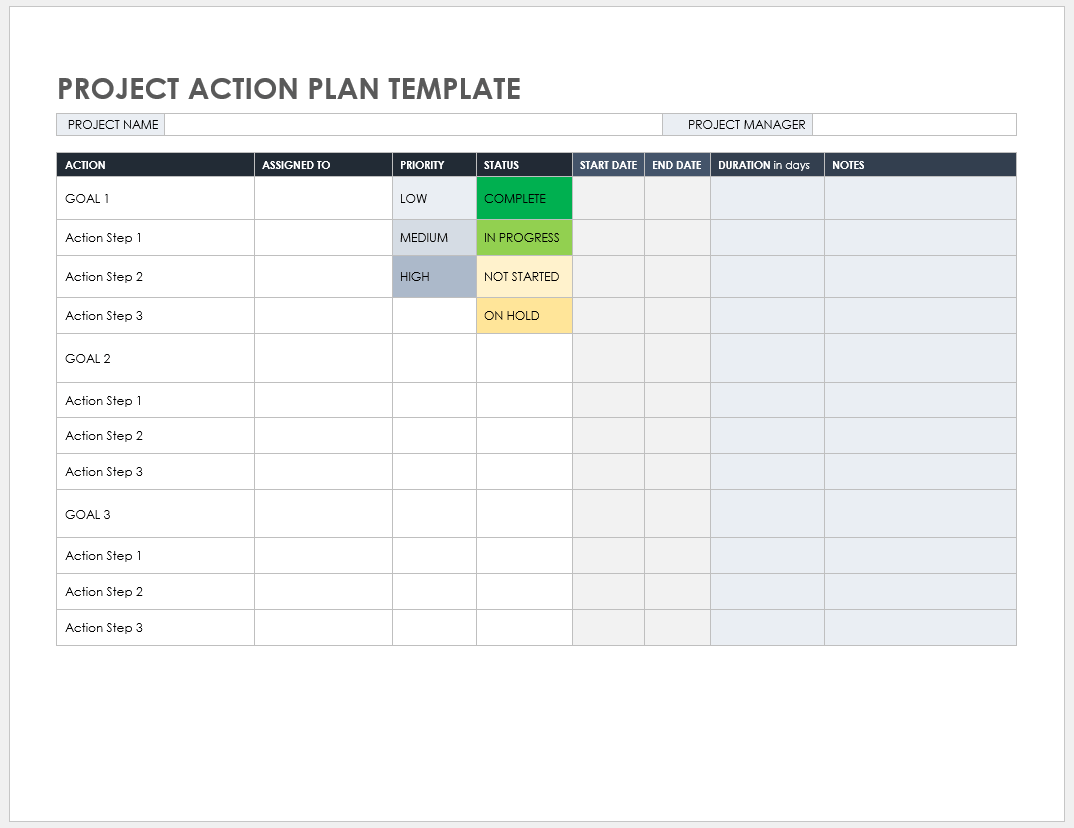Click the NOTES column header

(920, 165)
